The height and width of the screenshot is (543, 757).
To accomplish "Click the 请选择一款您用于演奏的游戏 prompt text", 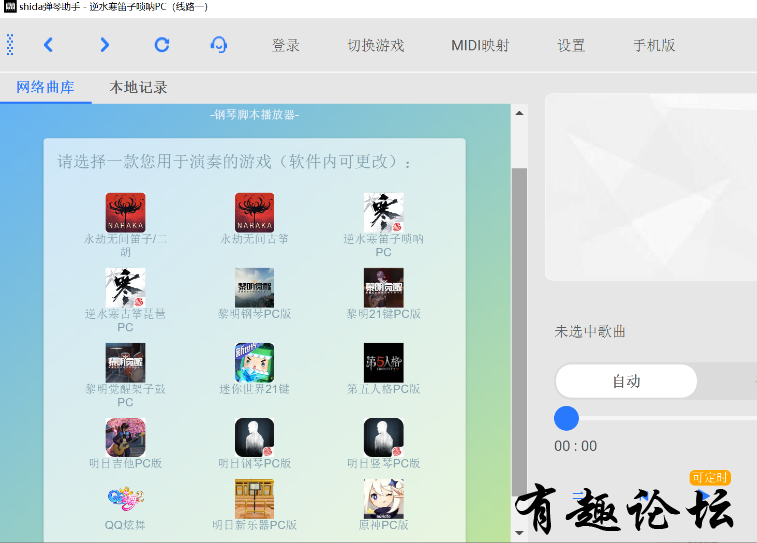I will tap(234, 162).
